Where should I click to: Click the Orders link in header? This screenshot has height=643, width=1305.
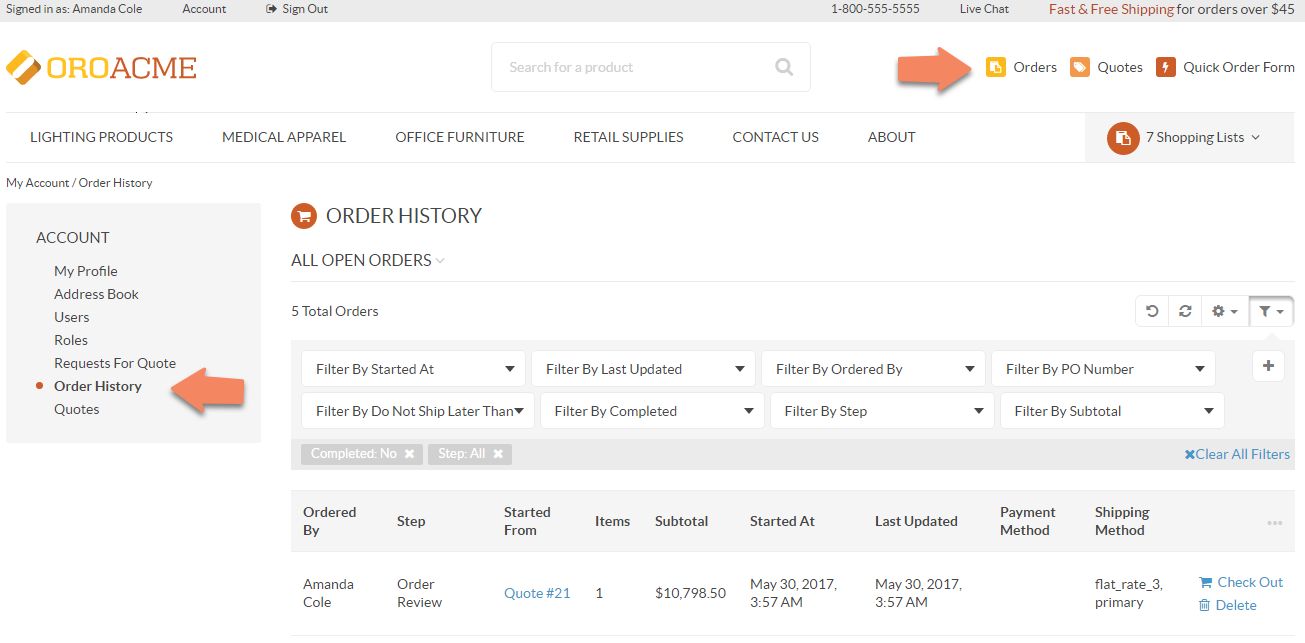[x=1035, y=67]
